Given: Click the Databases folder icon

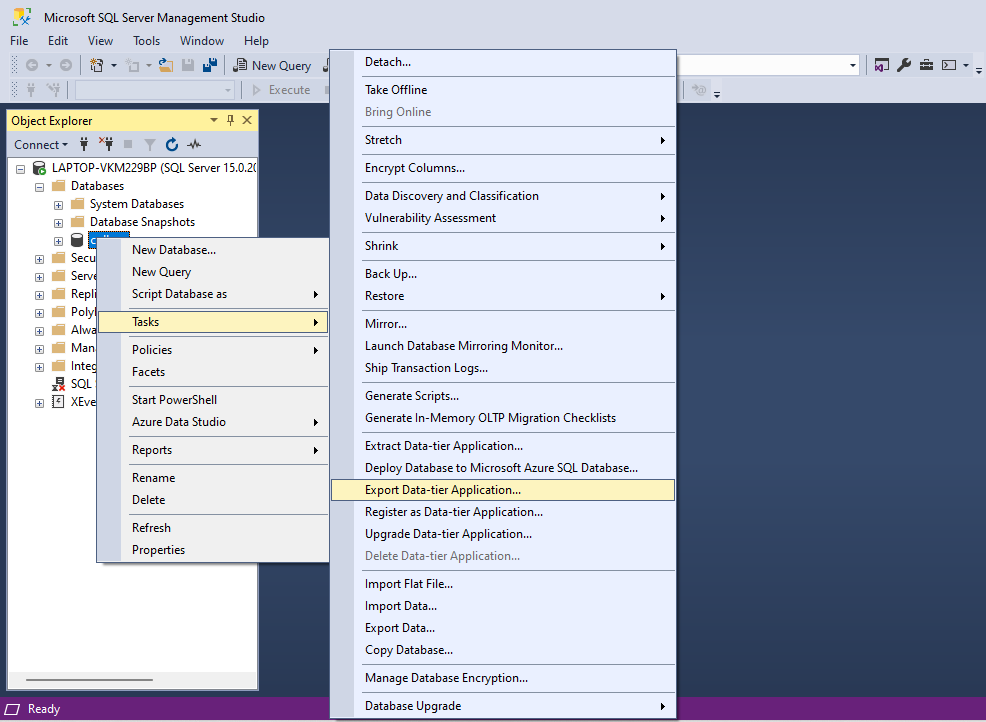Looking at the screenshot, I should point(58,186).
